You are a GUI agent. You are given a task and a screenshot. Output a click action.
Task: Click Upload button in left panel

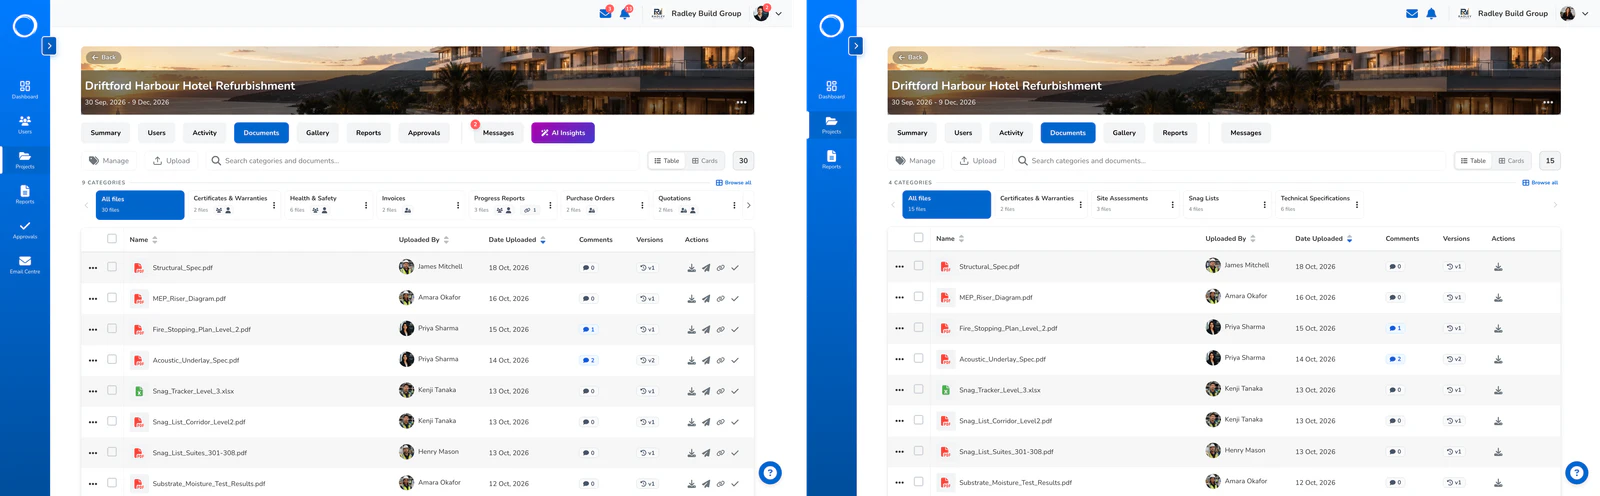[x=171, y=160]
